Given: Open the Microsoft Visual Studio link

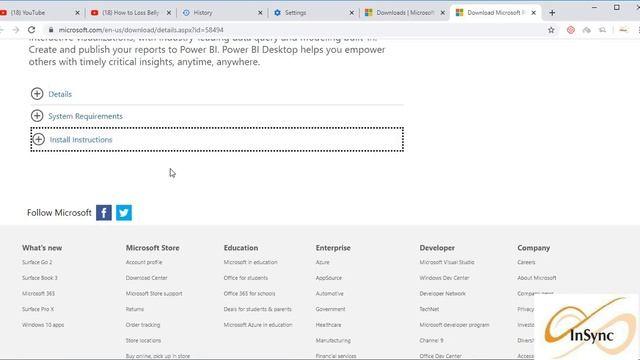Looking at the screenshot, I should [447, 262].
